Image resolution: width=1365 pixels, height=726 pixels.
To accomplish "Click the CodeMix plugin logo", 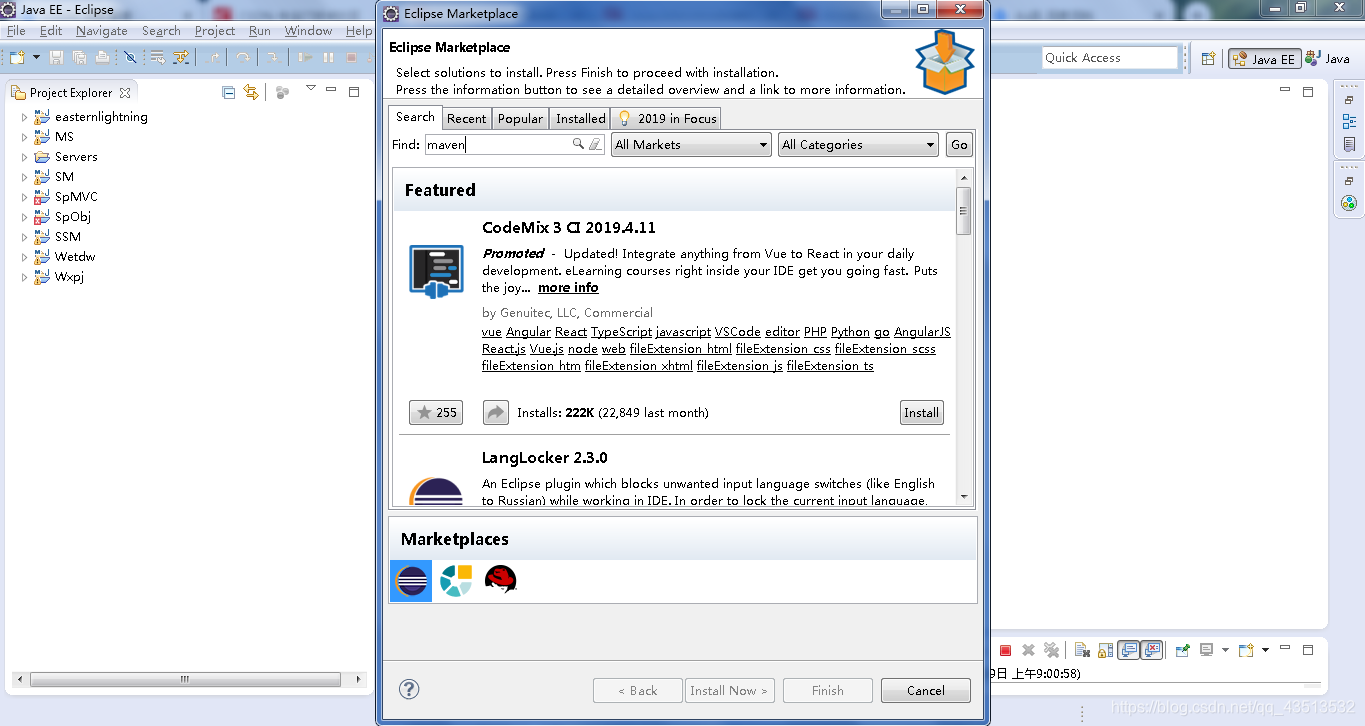I will [436, 271].
